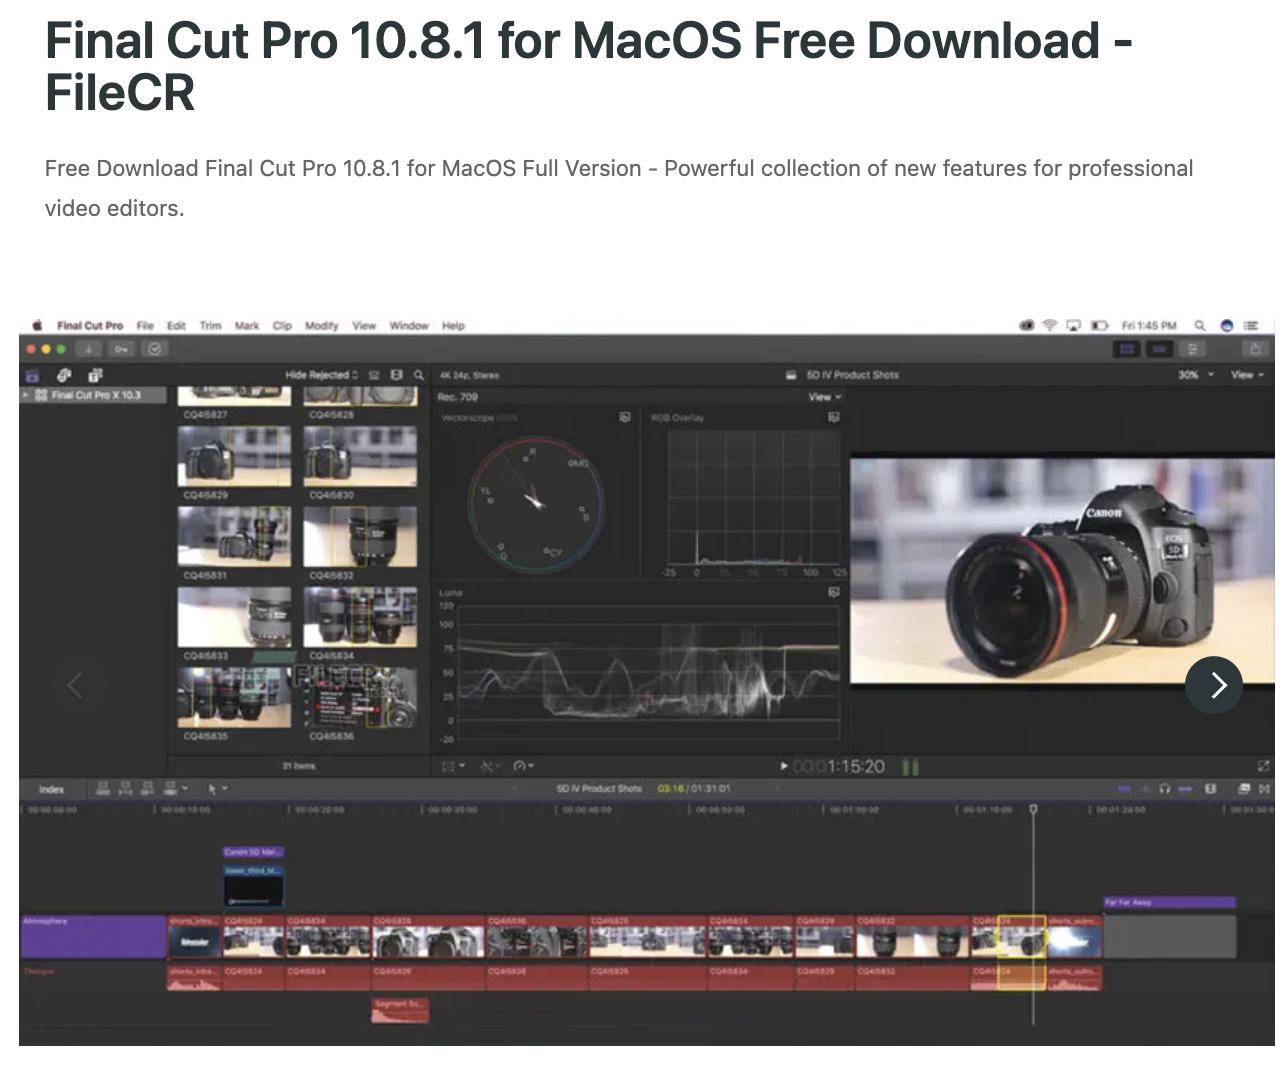
Task: Open the Modify menu
Action: 322,326
